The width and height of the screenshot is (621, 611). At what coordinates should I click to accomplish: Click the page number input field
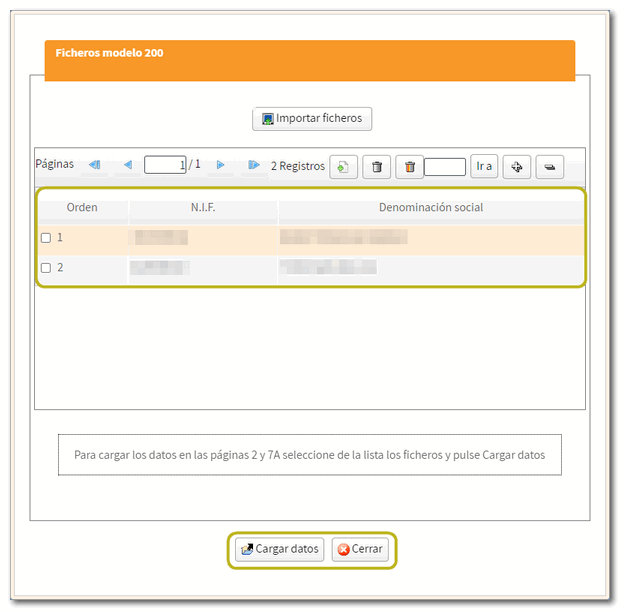point(165,165)
